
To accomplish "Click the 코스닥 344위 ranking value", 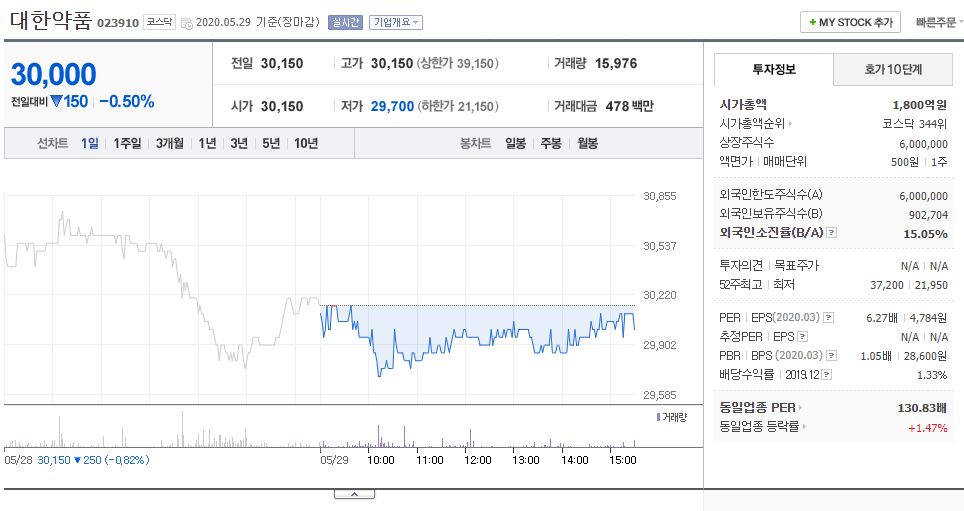I will (915, 124).
